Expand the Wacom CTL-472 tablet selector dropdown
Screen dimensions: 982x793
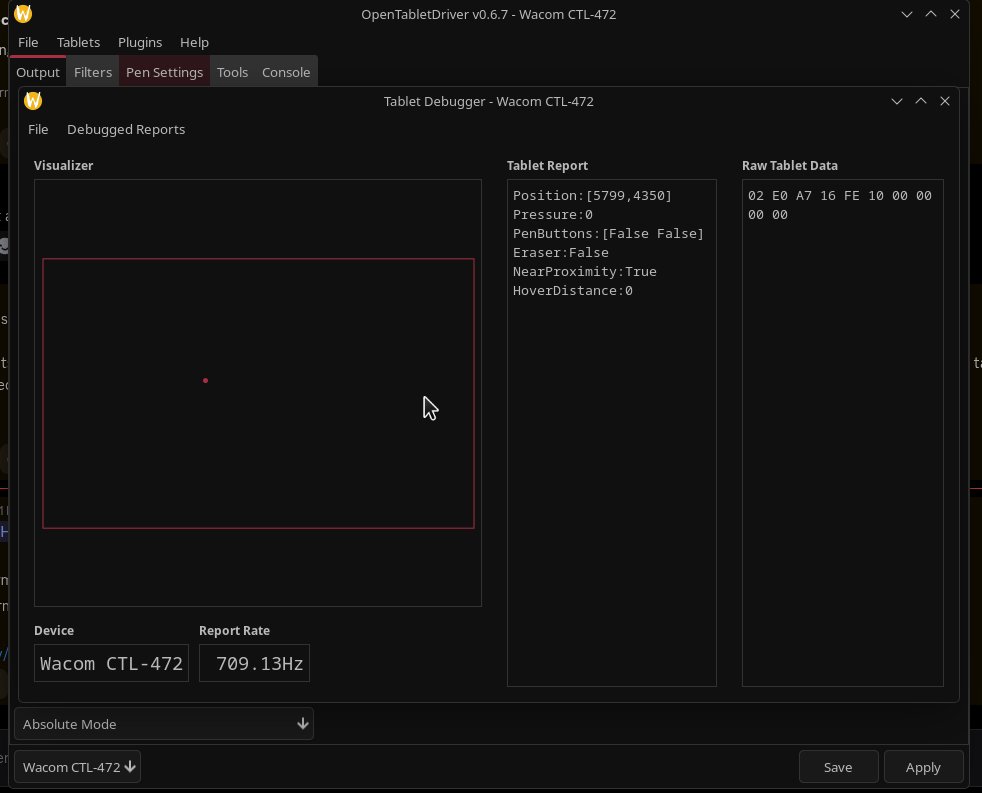tap(77, 767)
